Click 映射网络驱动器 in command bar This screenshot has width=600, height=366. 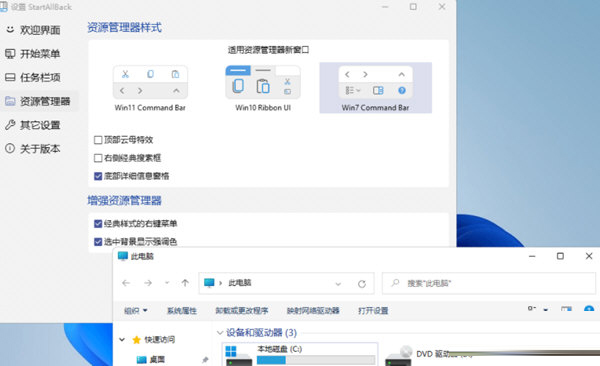(313, 310)
